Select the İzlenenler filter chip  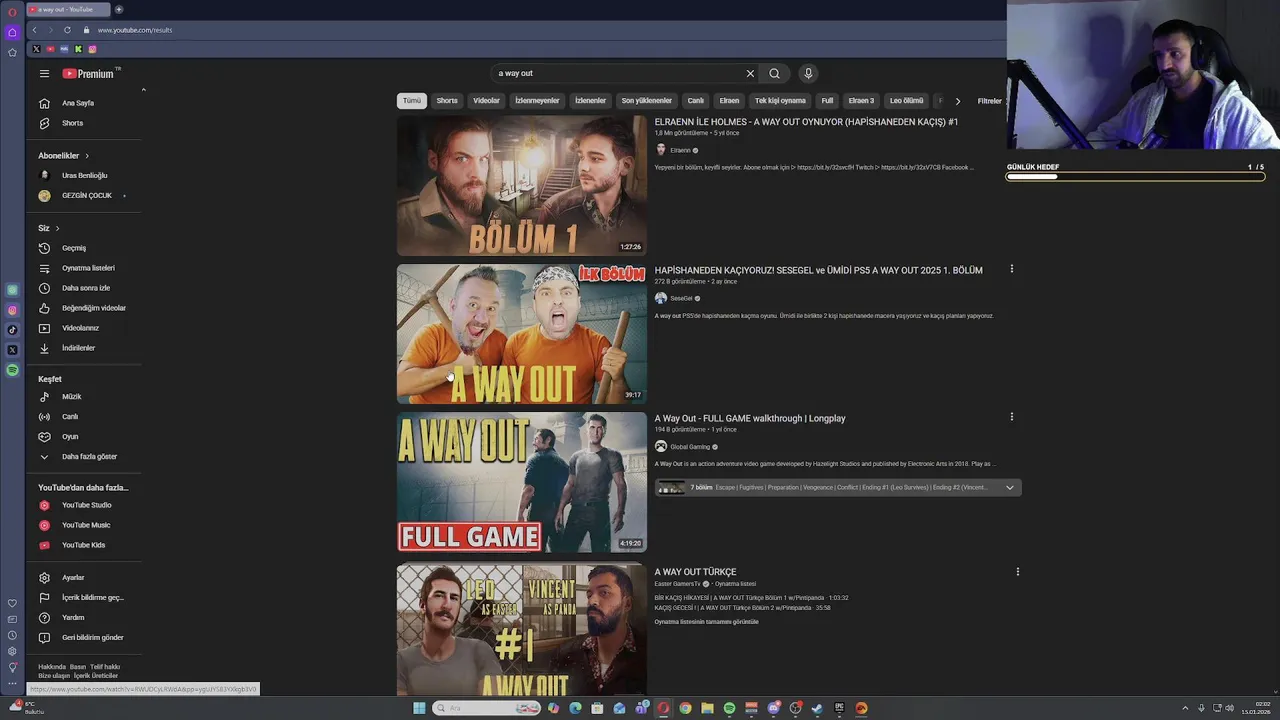(x=590, y=100)
